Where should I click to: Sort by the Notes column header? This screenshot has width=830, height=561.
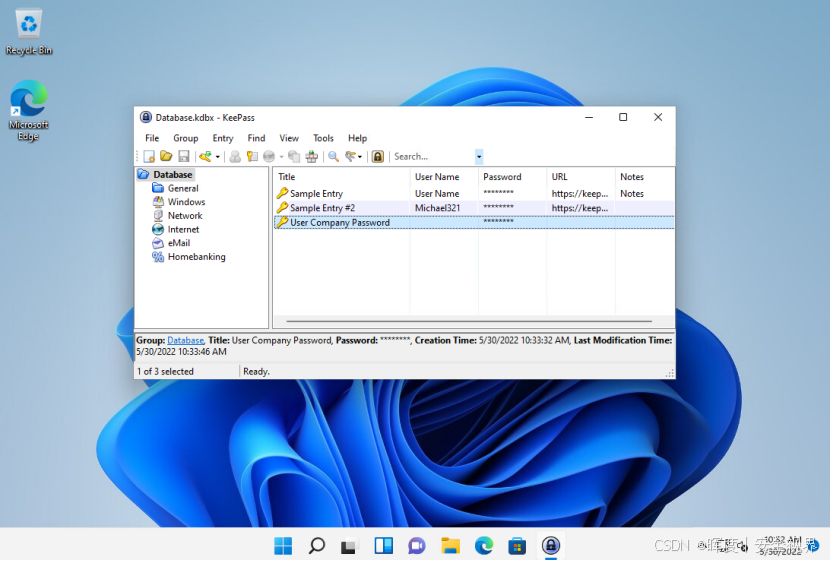pos(645,177)
